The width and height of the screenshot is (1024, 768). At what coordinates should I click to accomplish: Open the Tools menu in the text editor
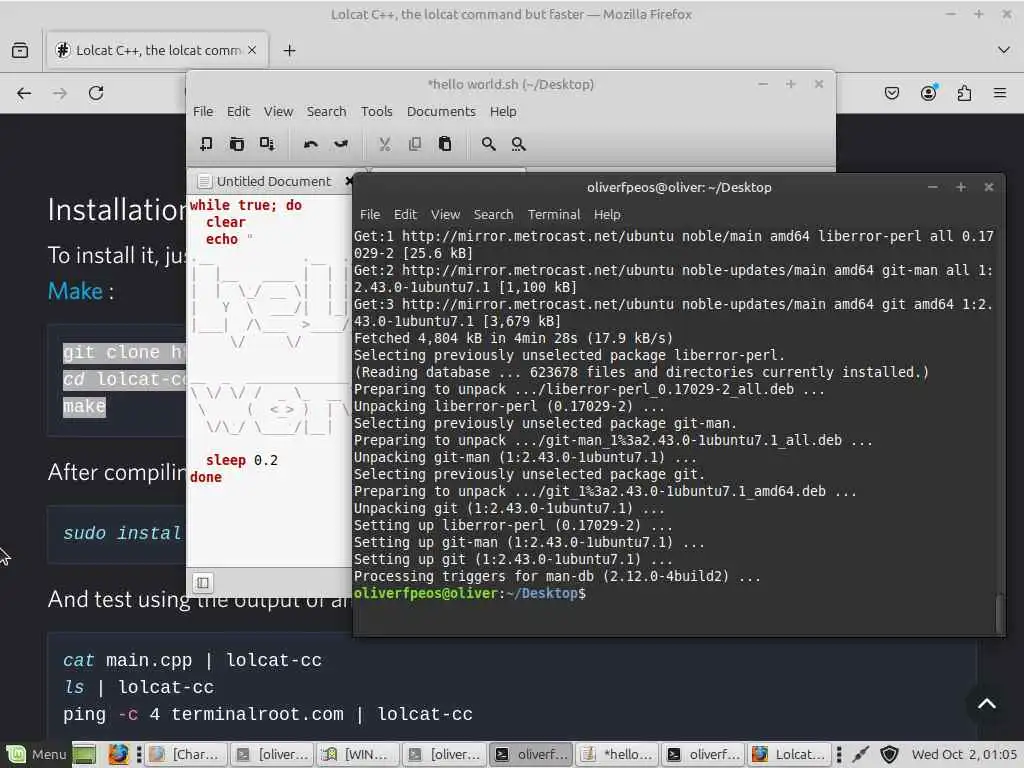tap(377, 112)
